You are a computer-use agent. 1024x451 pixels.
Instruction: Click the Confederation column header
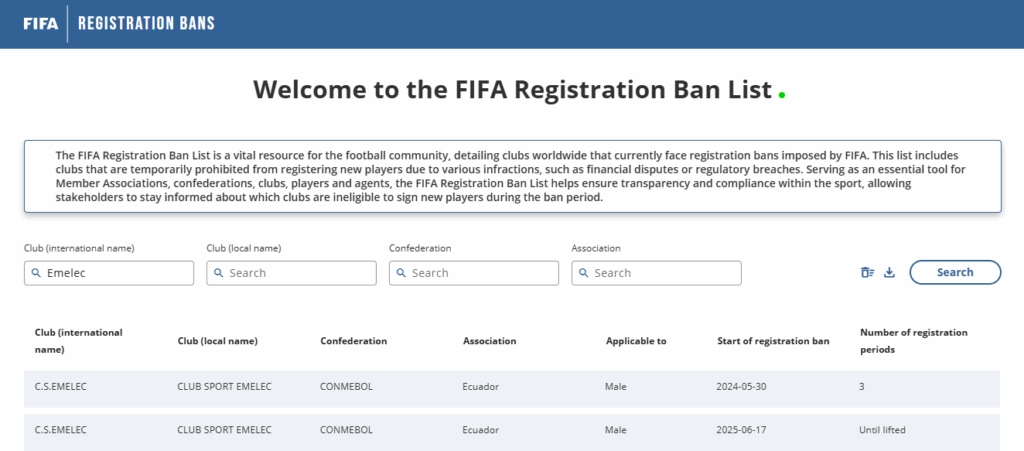click(x=353, y=341)
